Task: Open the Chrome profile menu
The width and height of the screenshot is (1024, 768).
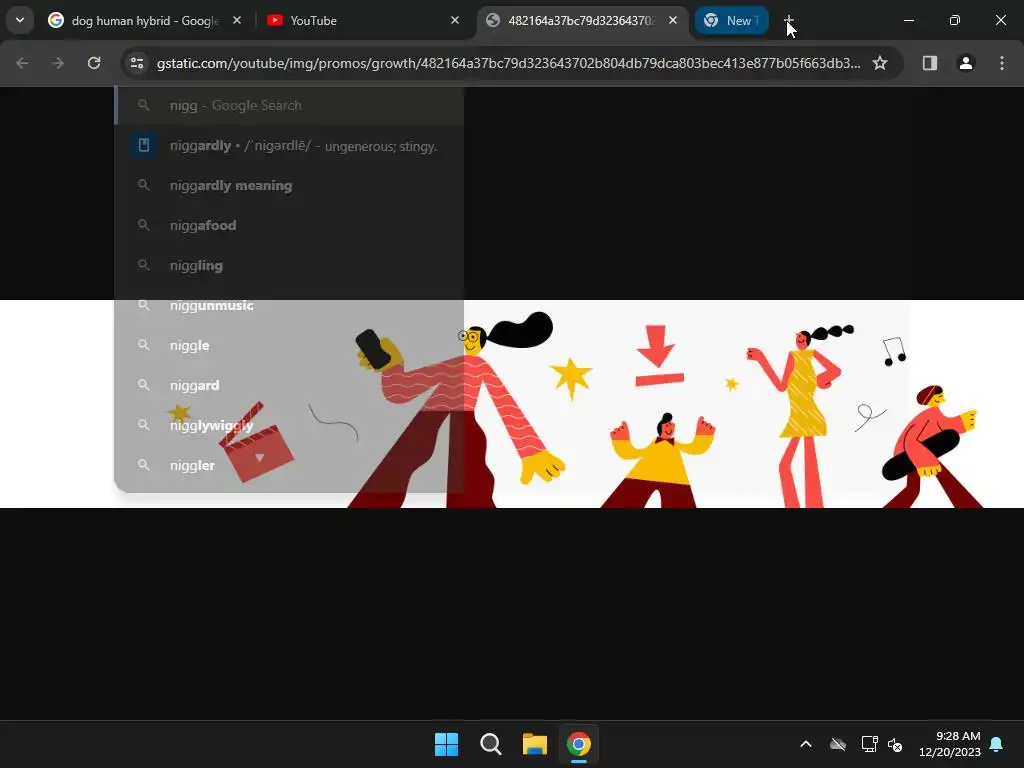Action: pyautogui.click(x=966, y=63)
